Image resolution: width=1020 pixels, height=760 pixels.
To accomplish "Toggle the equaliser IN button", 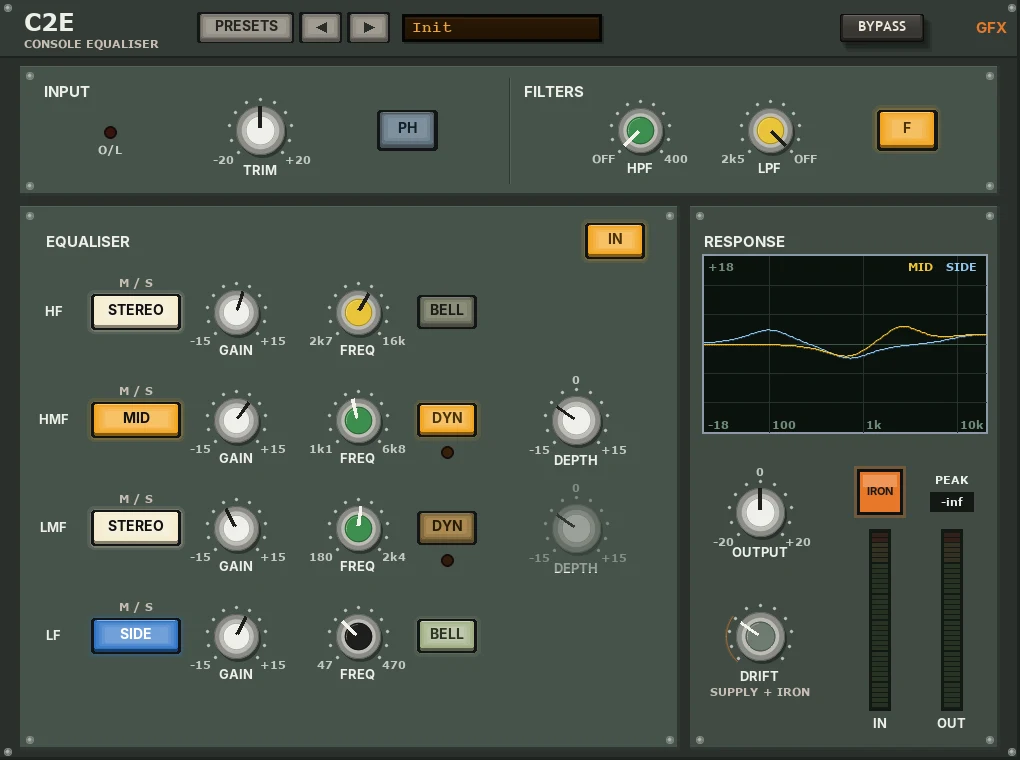I will tap(615, 240).
